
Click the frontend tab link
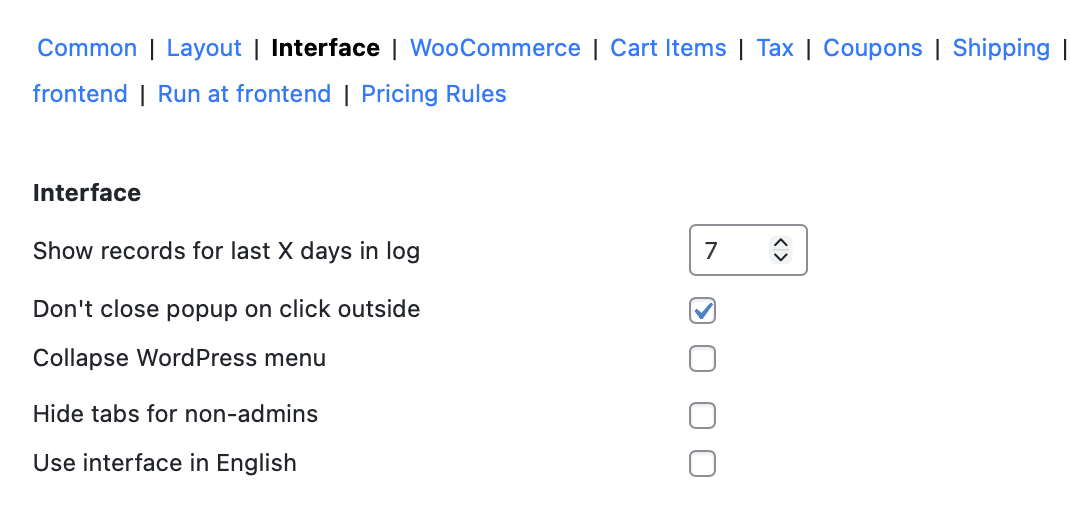[80, 94]
